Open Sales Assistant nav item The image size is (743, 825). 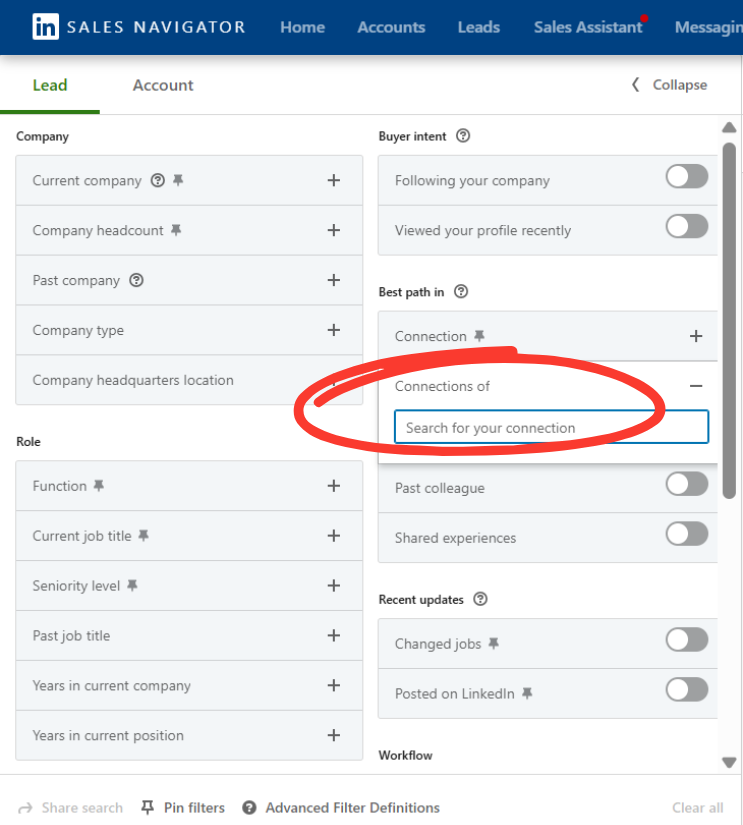pyautogui.click(x=588, y=27)
